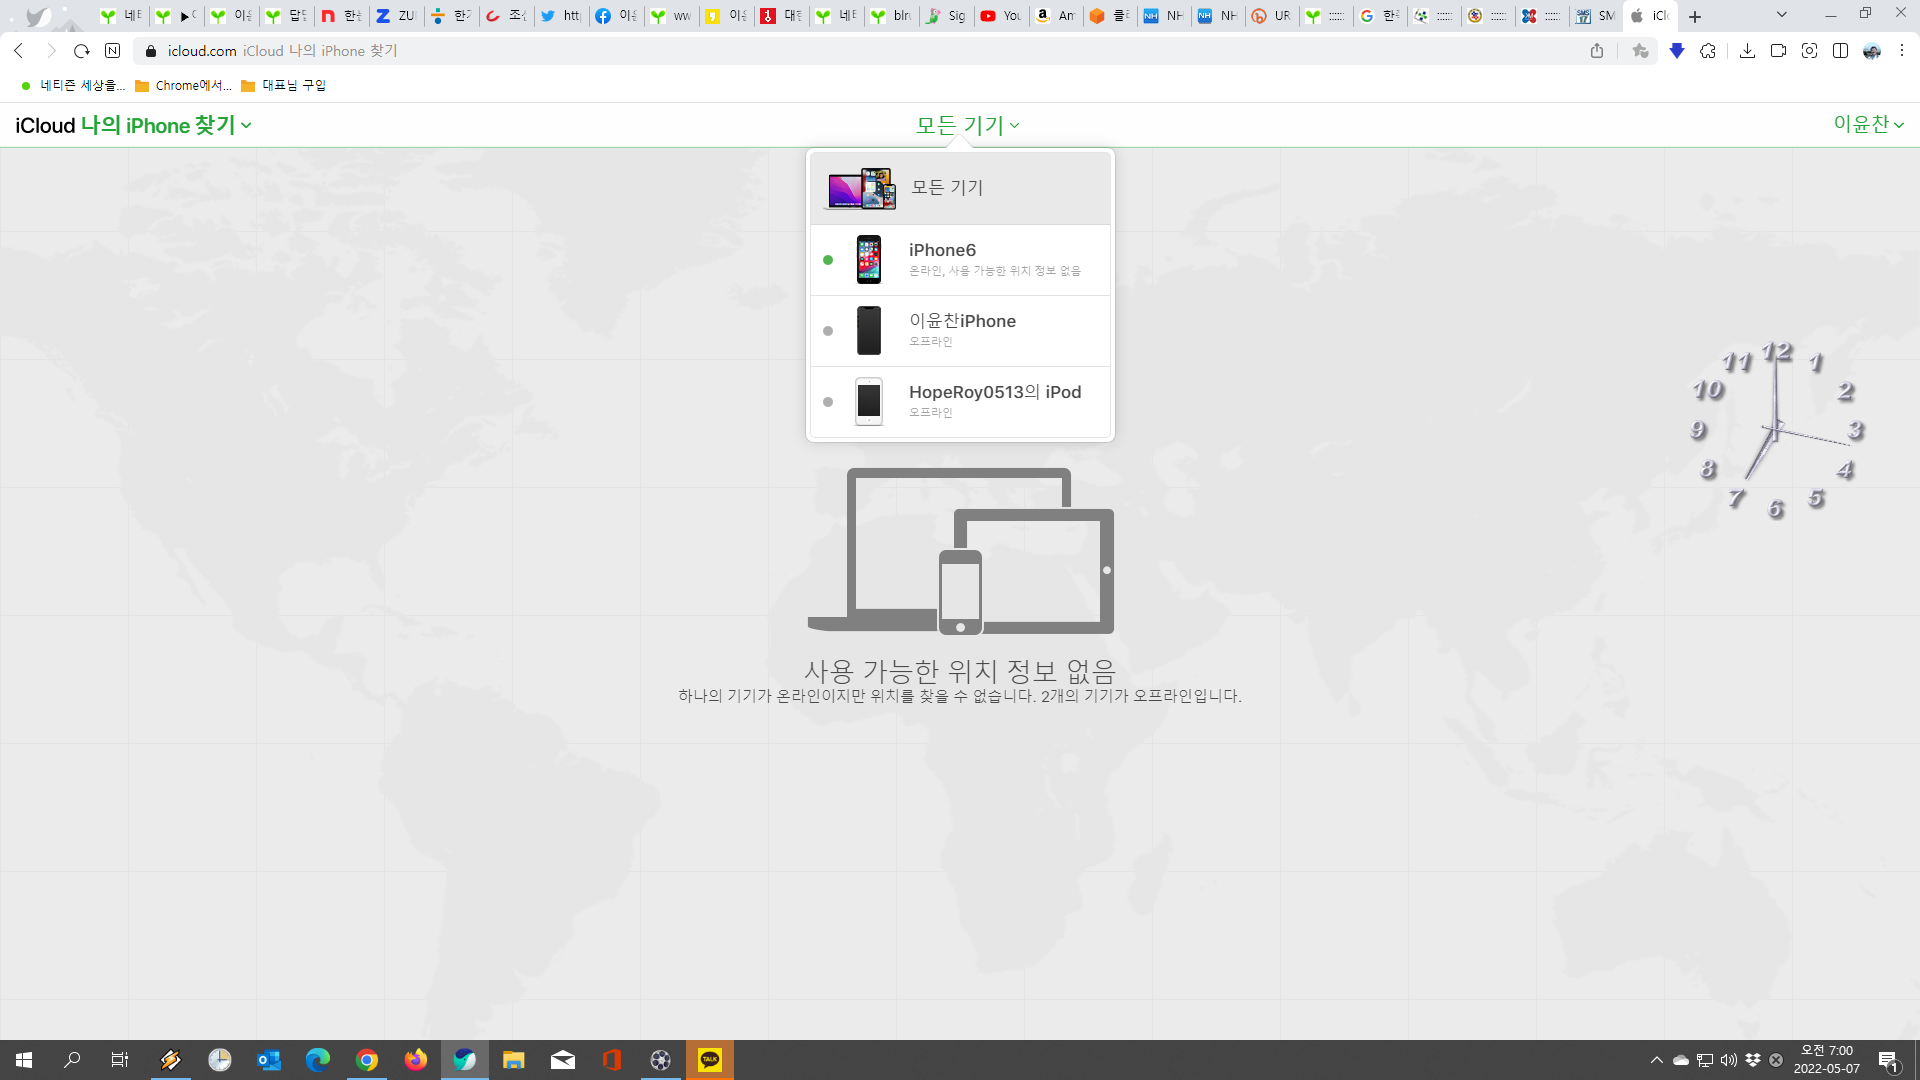Open Firefox from the taskbar

click(416, 1060)
